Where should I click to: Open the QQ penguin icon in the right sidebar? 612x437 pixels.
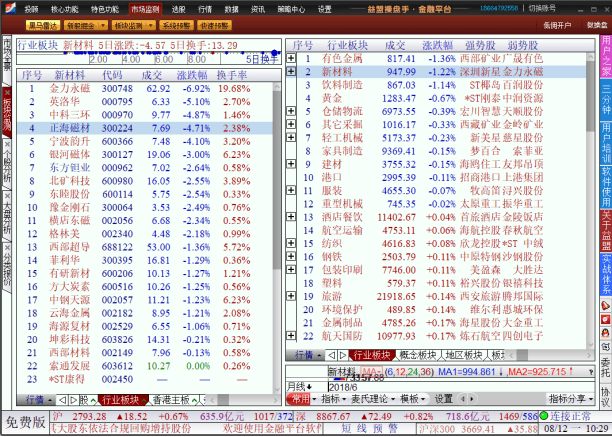click(x=606, y=334)
